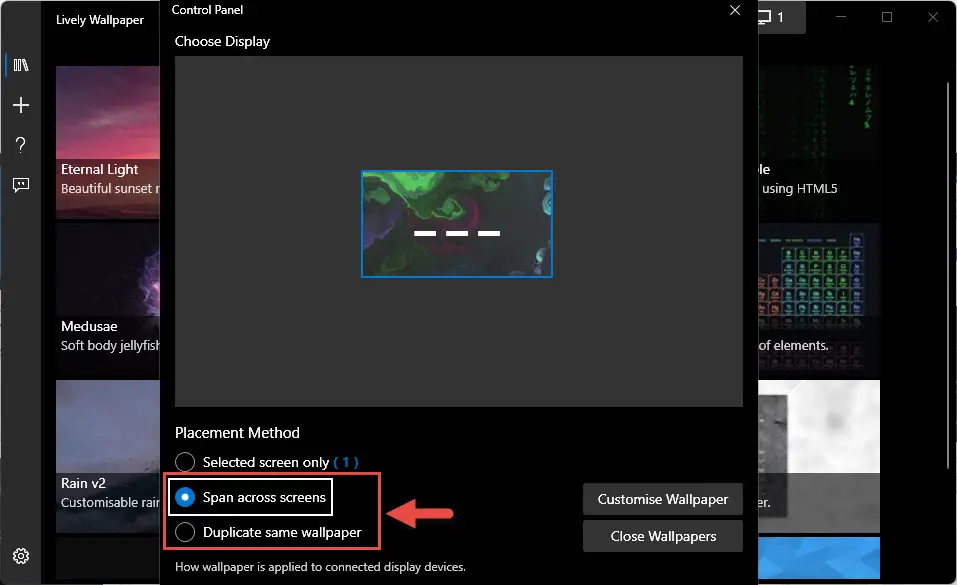The height and width of the screenshot is (585, 957).
Task: Open the Medusae wallpaper card
Action: pos(107,299)
